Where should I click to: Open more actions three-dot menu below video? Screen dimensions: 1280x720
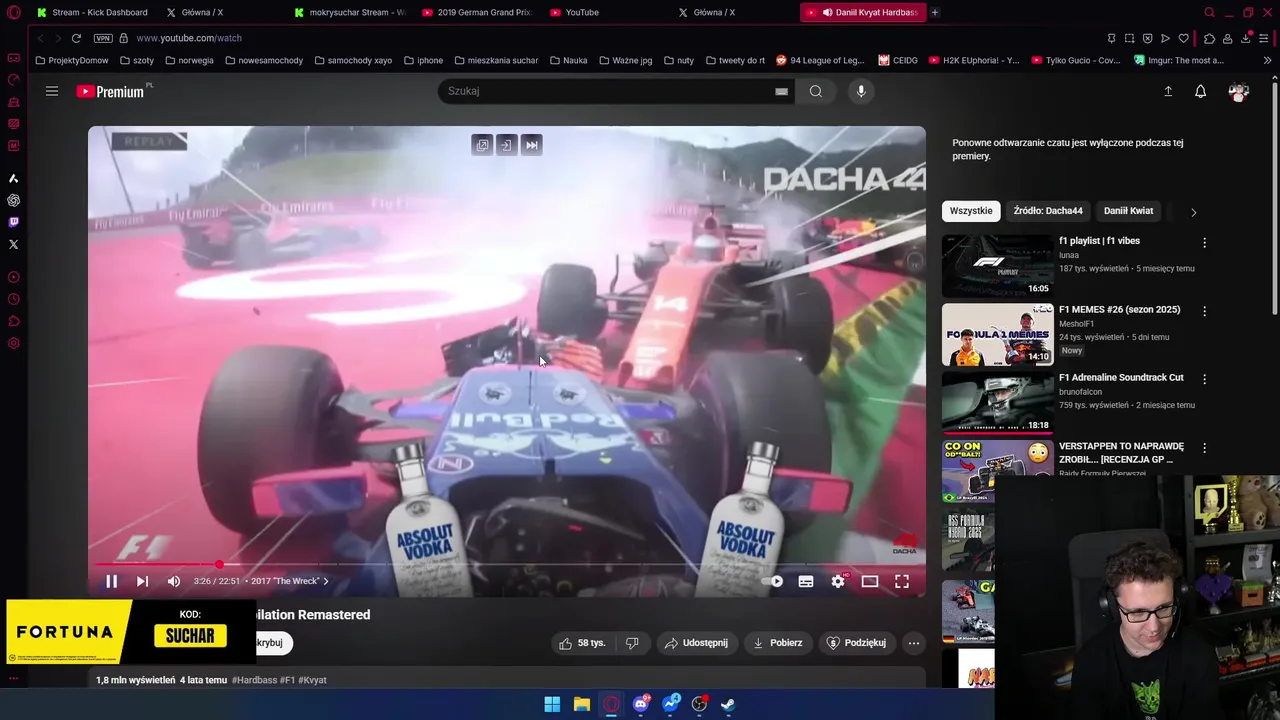[x=914, y=643]
